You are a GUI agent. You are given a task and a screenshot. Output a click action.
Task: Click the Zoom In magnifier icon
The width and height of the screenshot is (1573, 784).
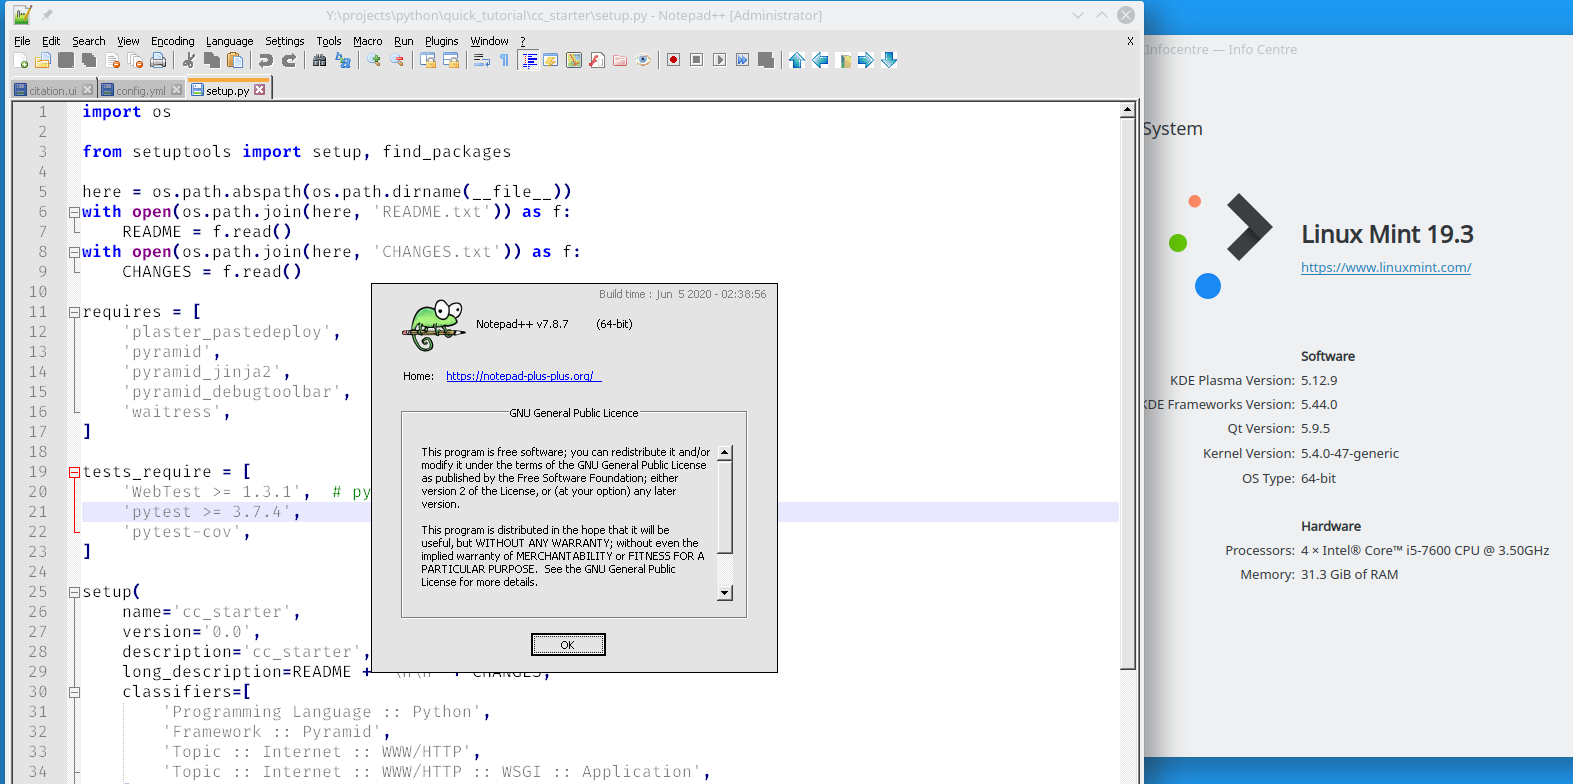tap(373, 60)
